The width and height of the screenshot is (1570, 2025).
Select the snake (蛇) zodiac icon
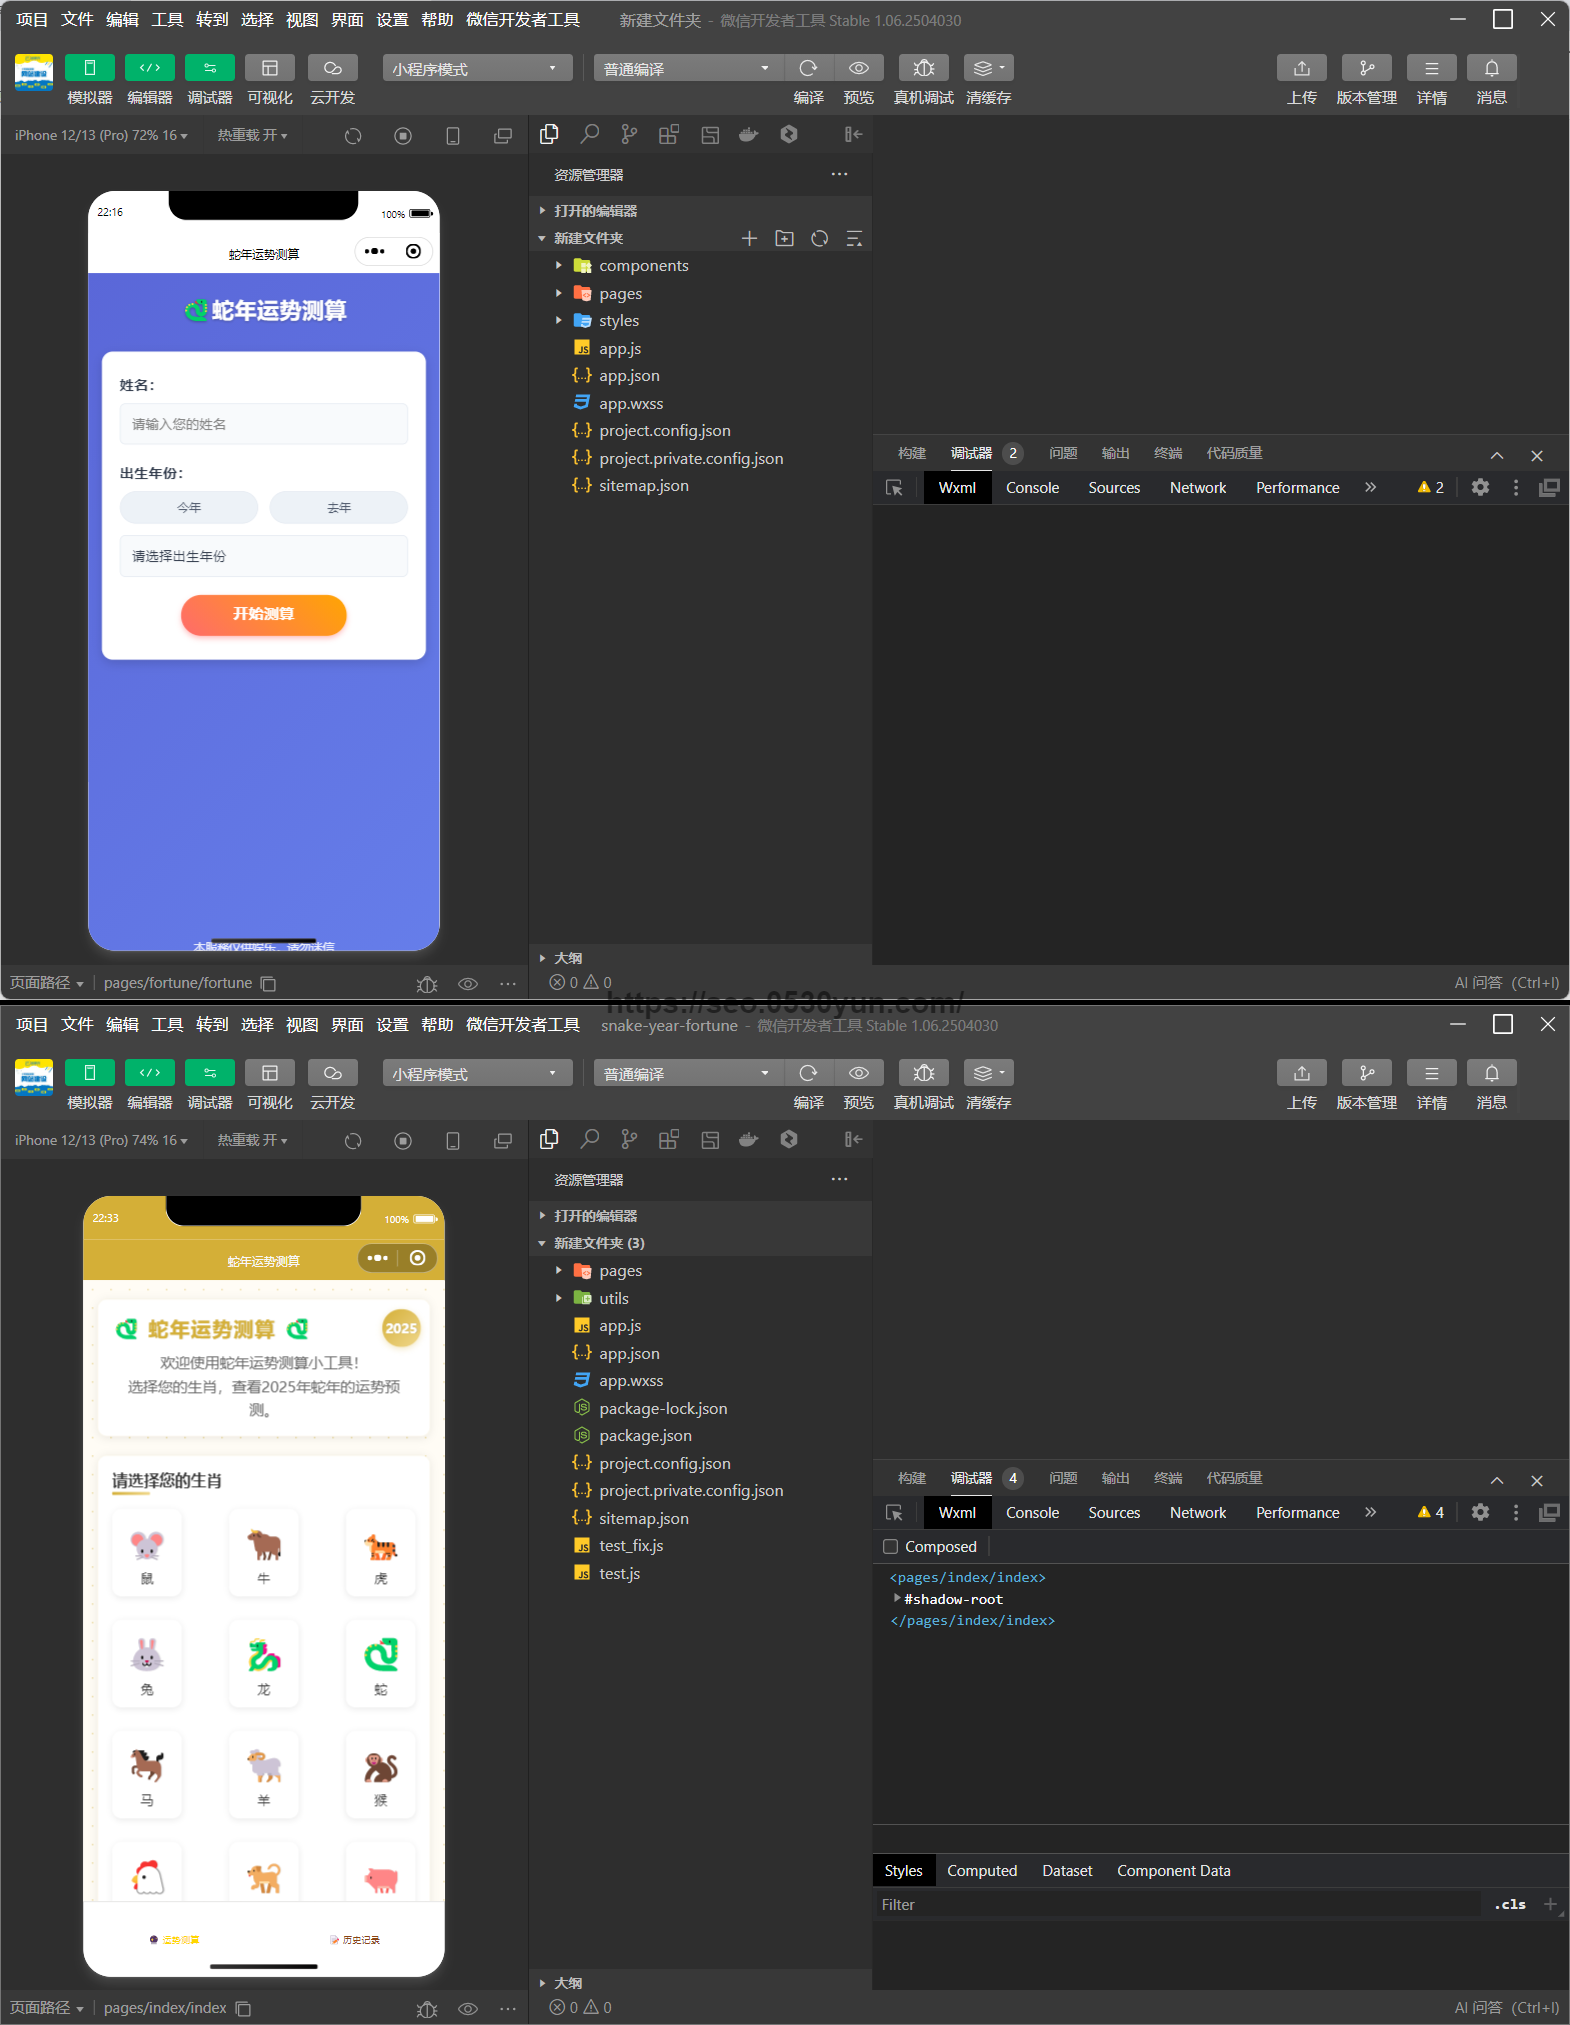click(x=380, y=1663)
